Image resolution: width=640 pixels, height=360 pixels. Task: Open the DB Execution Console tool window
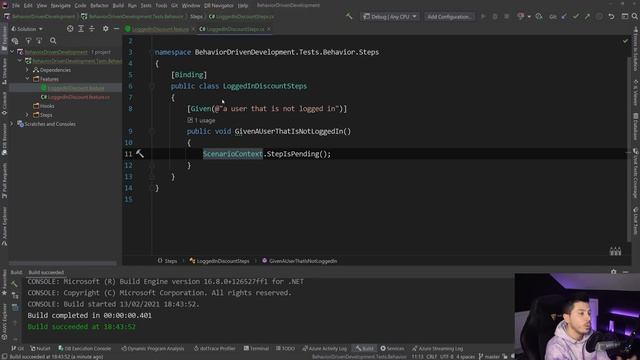click(x=84, y=349)
